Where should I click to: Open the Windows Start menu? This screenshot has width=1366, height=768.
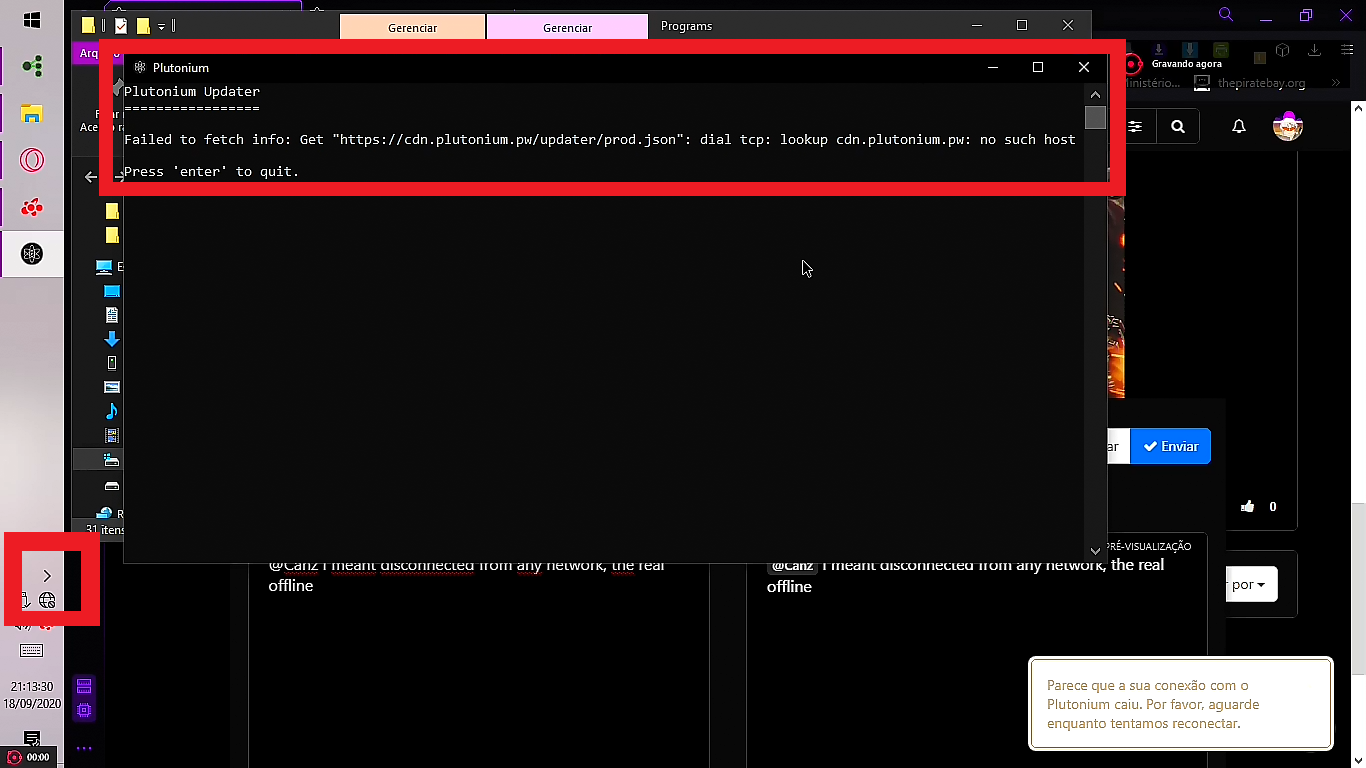(x=31, y=20)
